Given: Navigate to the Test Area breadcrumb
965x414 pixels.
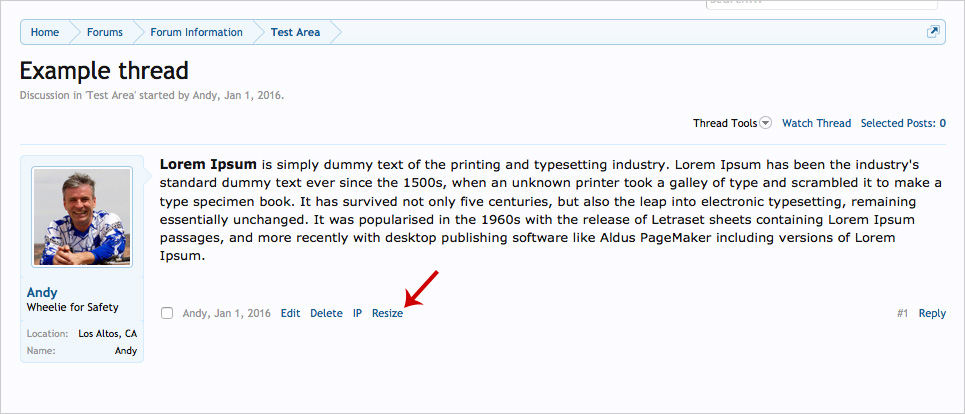Looking at the screenshot, I should [295, 32].
